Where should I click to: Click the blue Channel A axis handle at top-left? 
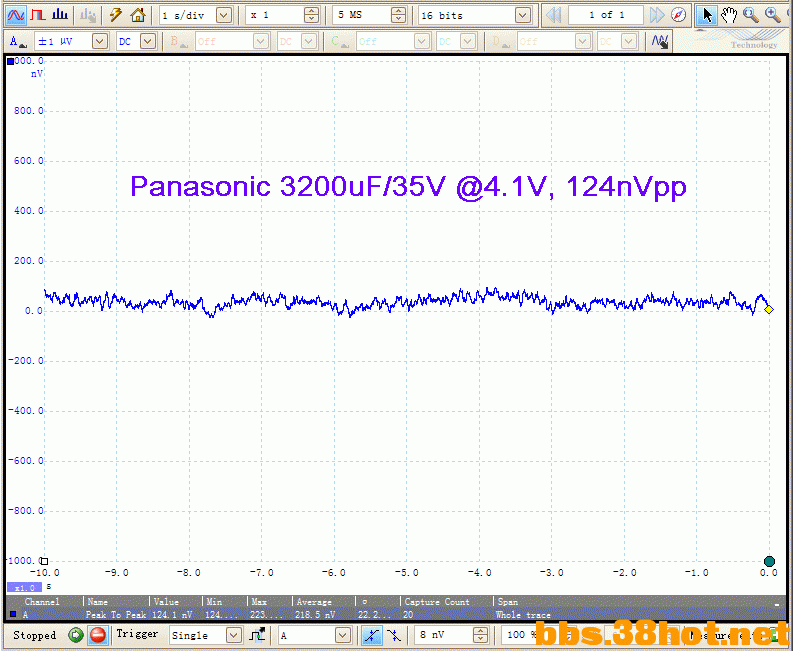[10, 62]
